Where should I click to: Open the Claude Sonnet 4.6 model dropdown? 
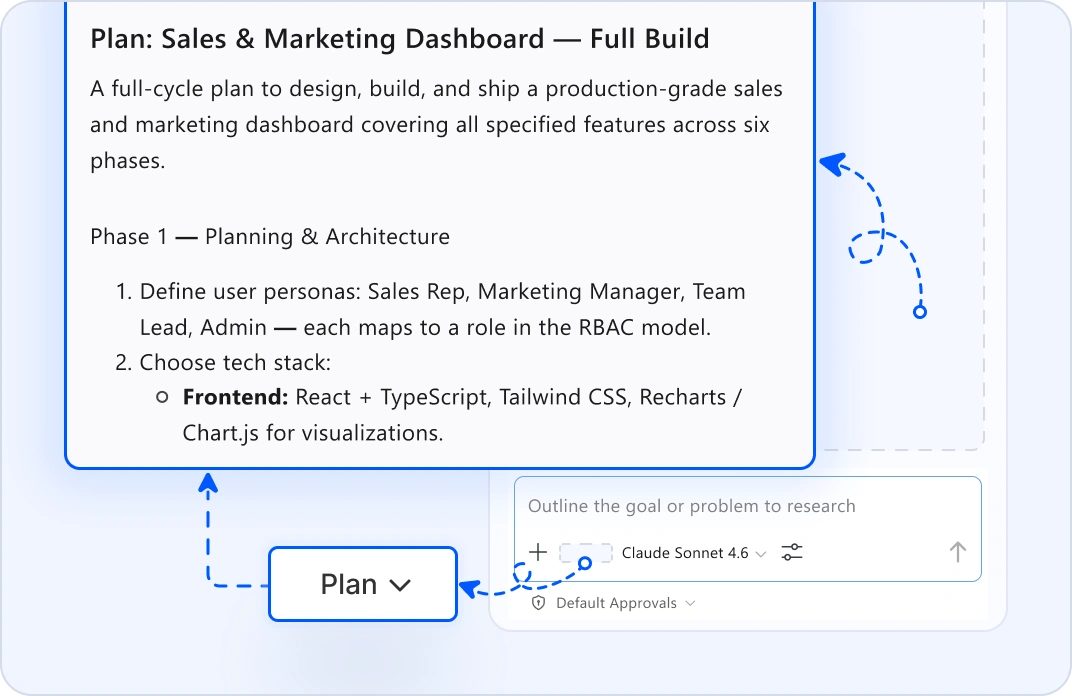point(693,552)
